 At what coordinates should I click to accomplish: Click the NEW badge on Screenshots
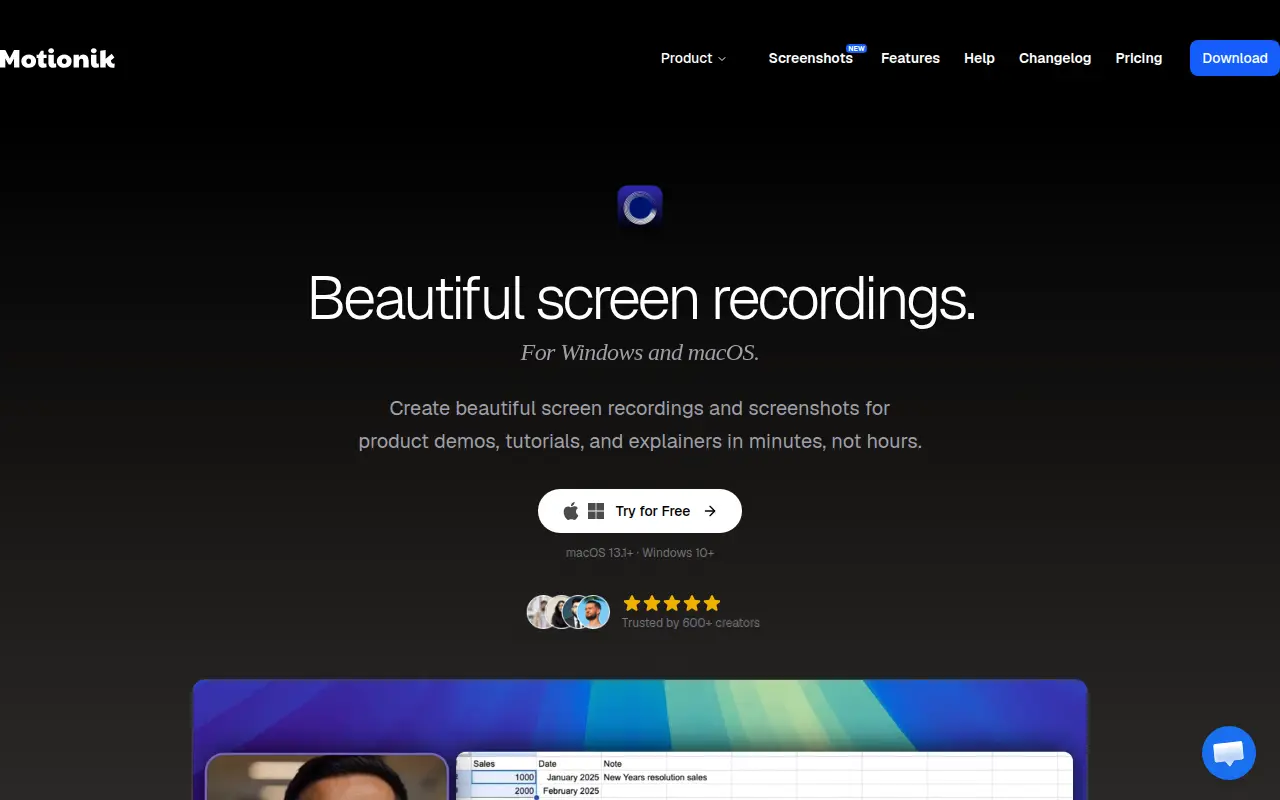tap(856, 48)
